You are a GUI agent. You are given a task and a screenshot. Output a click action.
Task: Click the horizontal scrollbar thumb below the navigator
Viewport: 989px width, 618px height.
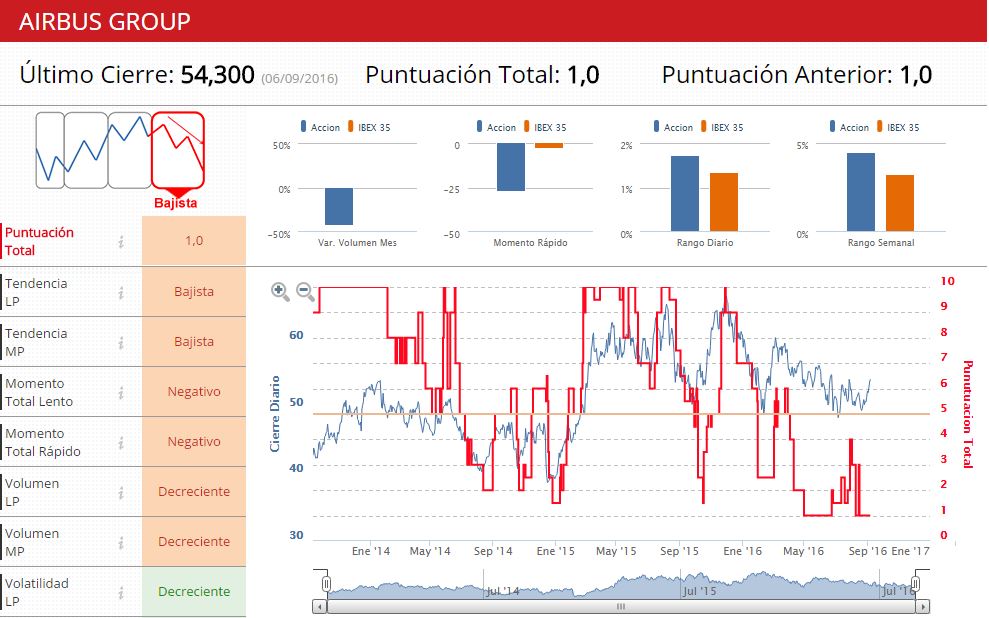(x=621, y=607)
